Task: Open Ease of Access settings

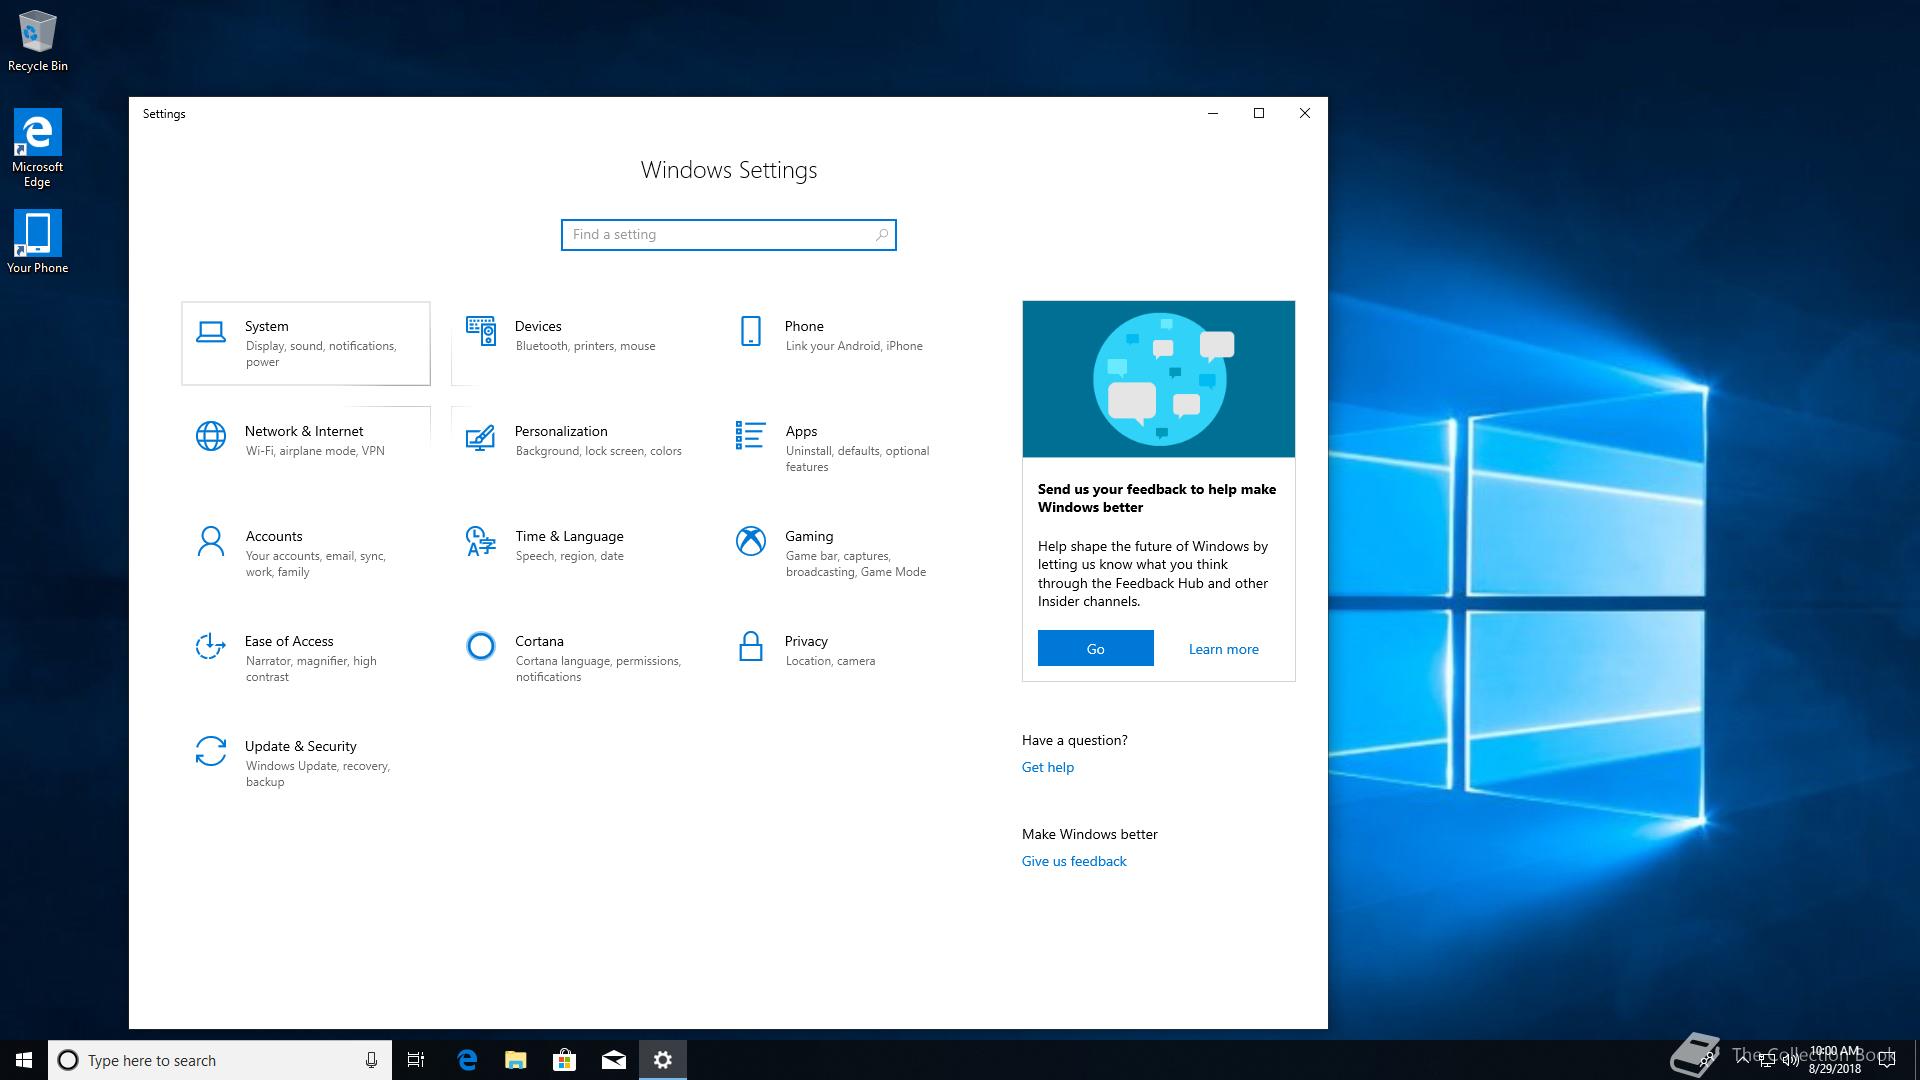Action: pyautogui.click(x=306, y=658)
